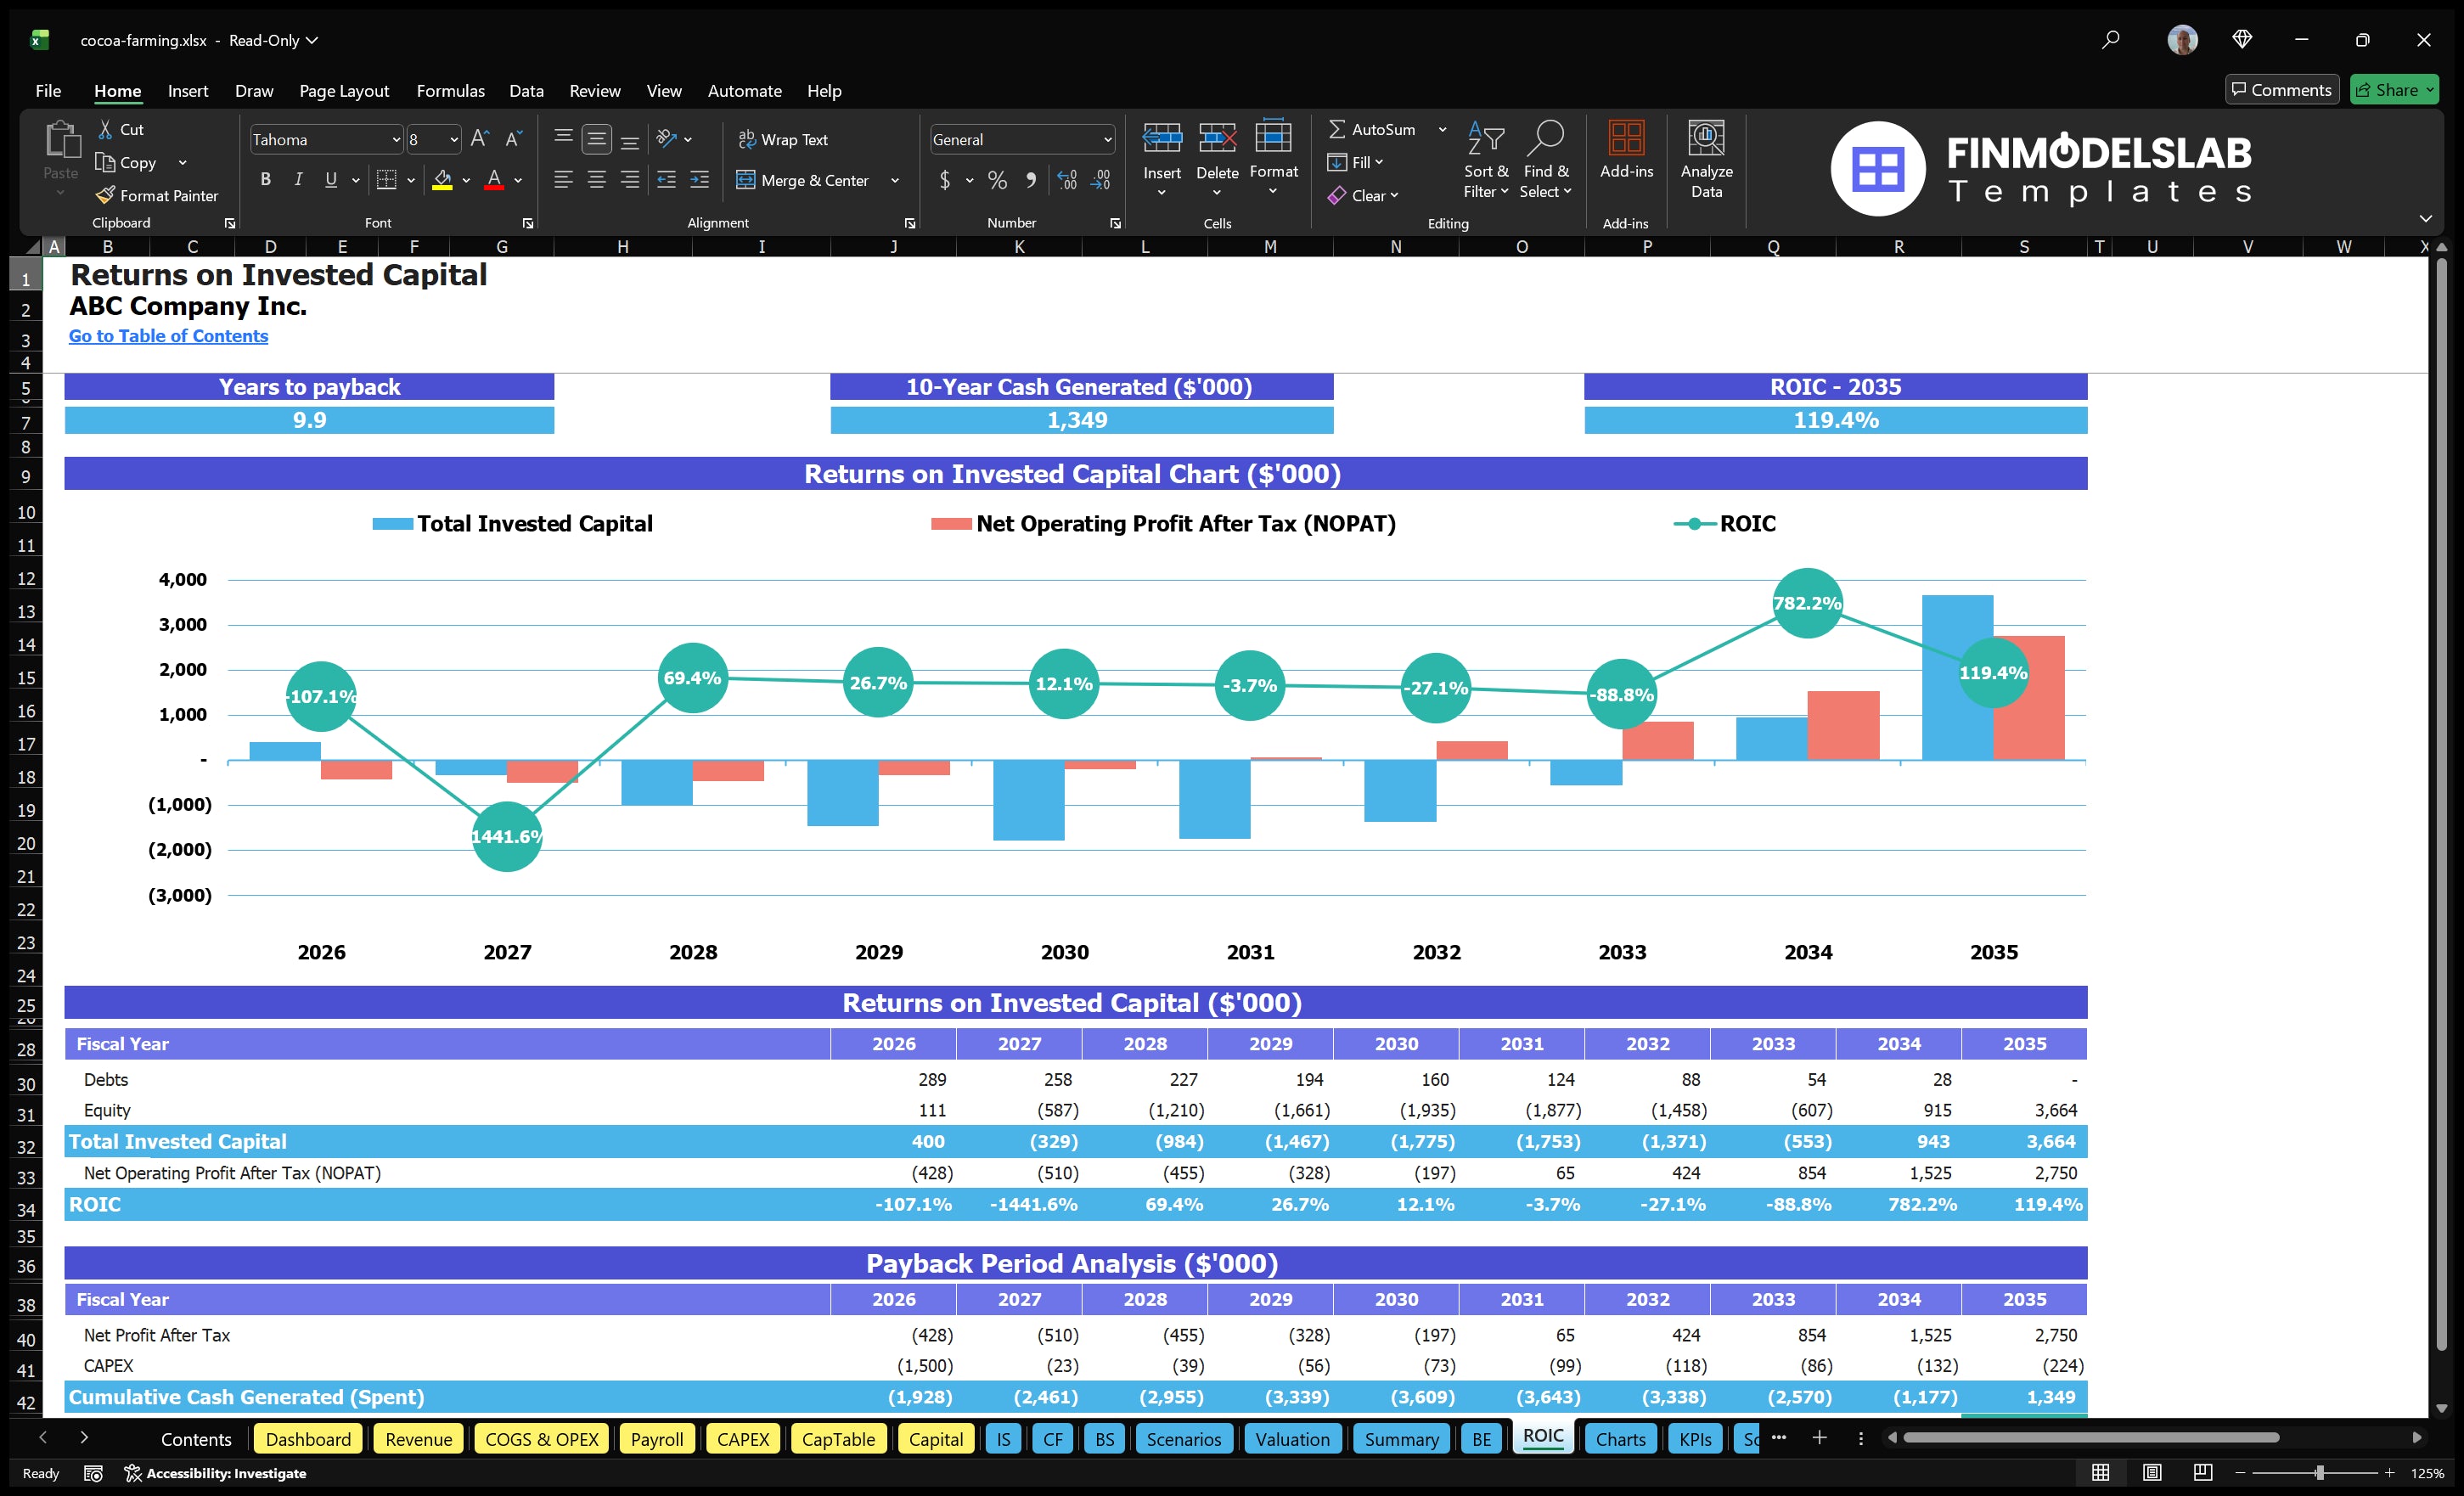Launch Analyze Data
Image resolution: width=2464 pixels, height=1496 pixels.
(x=1707, y=160)
